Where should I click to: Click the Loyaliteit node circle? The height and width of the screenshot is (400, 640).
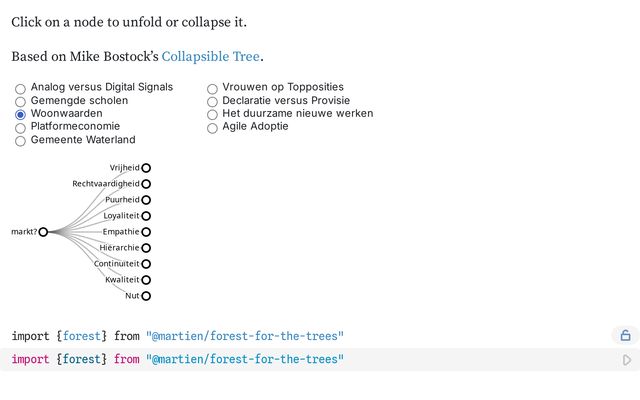146,216
